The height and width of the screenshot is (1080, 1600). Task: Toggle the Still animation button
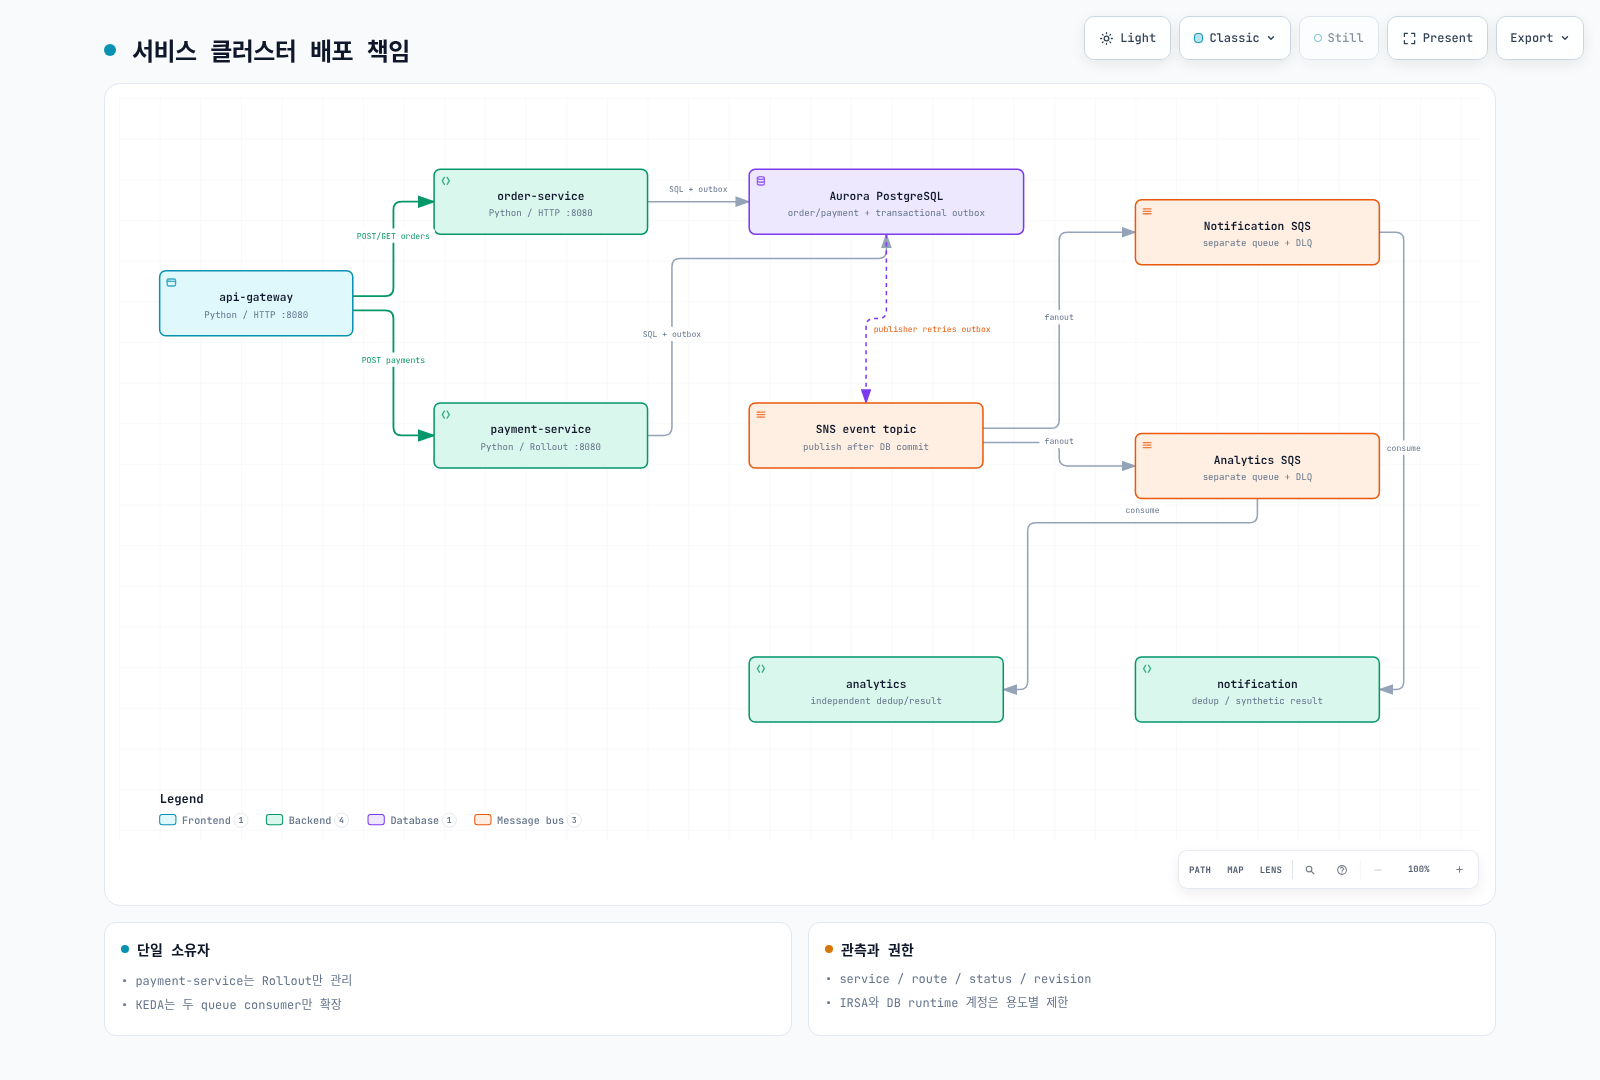tap(1338, 38)
